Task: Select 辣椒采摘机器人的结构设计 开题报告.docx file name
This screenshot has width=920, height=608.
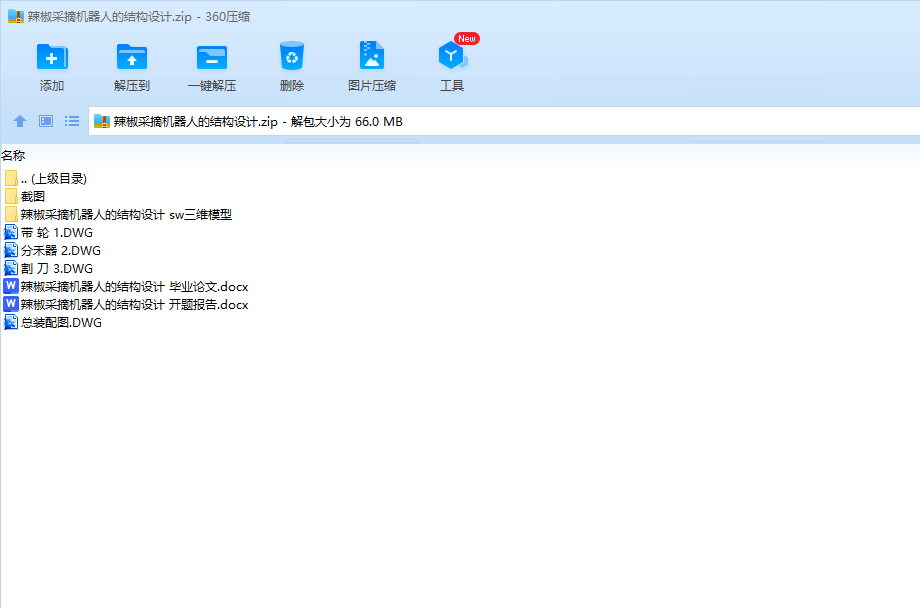Action: pyautogui.click(x=134, y=305)
